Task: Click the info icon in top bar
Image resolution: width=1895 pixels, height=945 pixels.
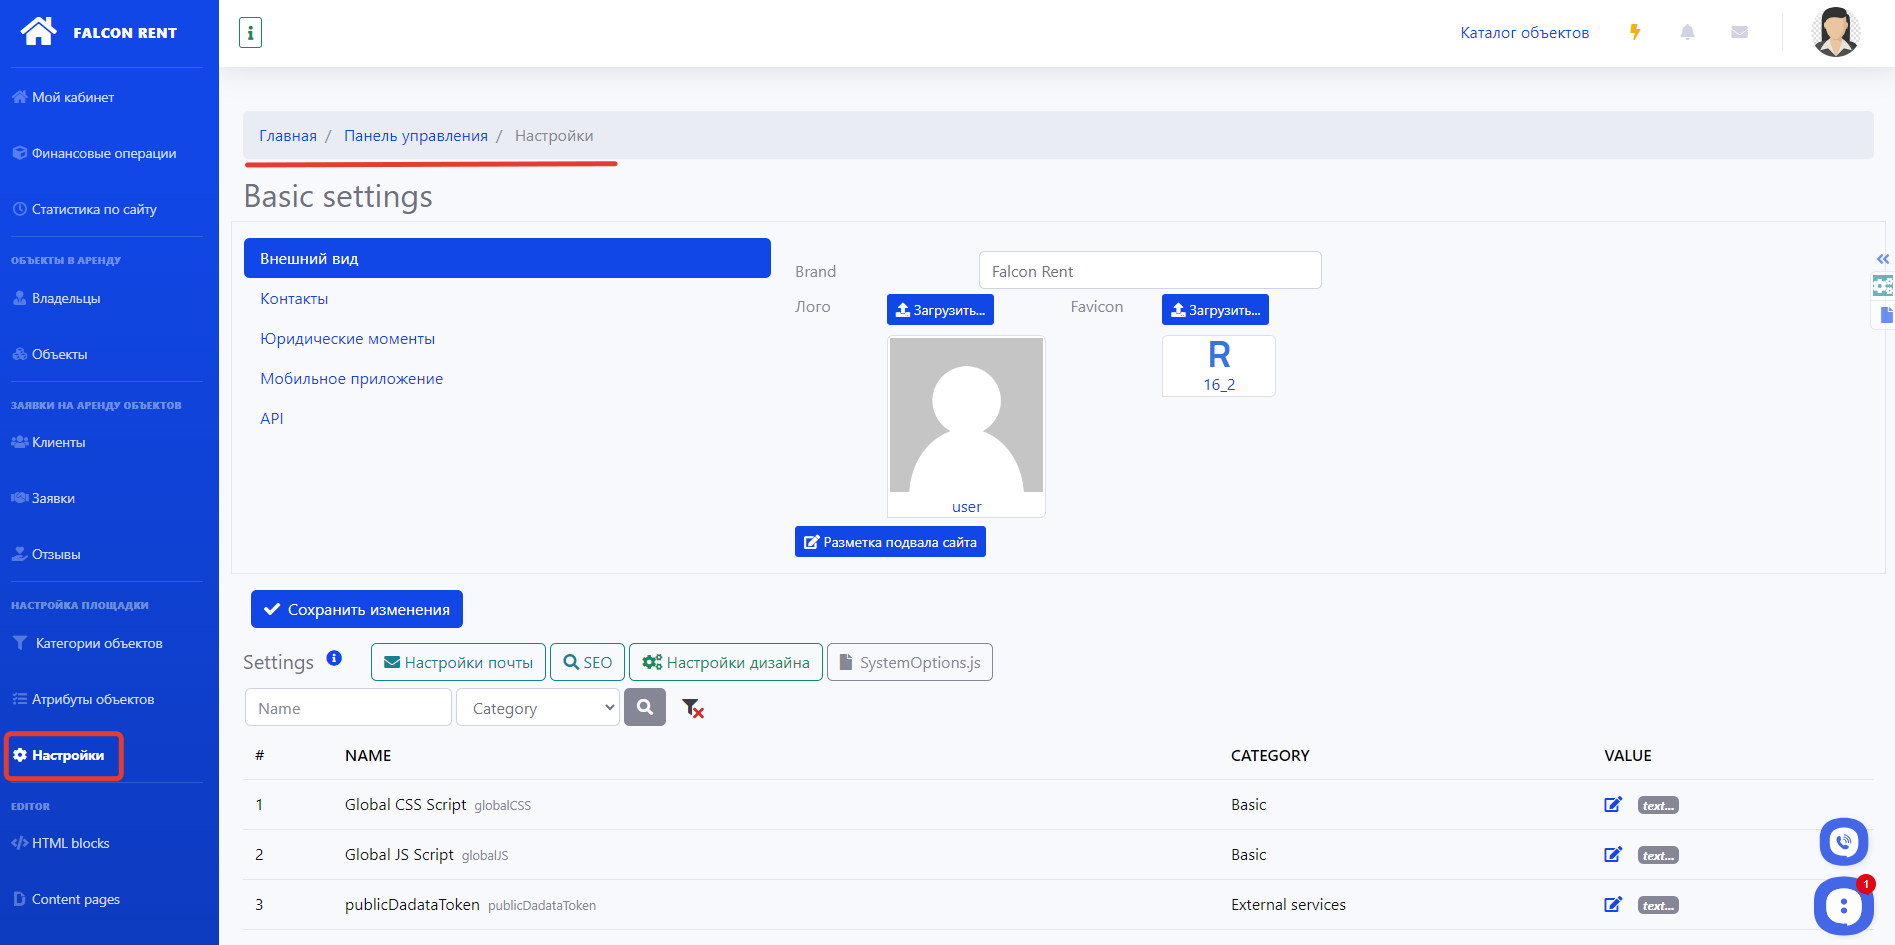Action: coord(250,33)
